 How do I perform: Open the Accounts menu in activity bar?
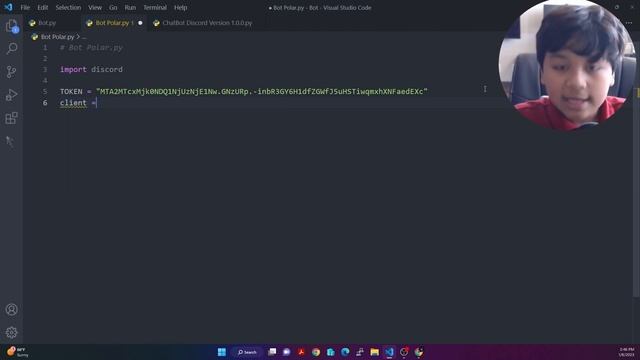click(11, 309)
